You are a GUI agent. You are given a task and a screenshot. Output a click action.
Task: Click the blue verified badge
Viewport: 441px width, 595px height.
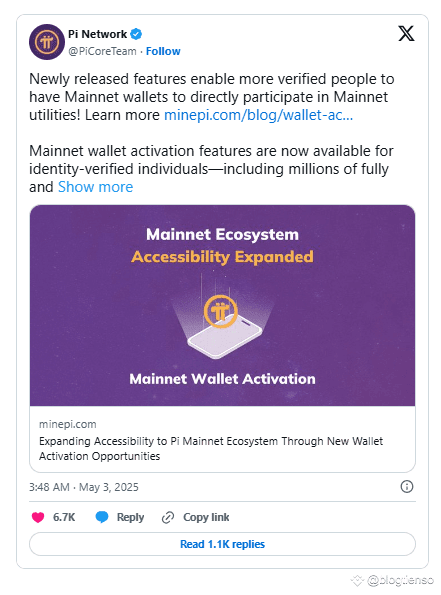point(136,34)
